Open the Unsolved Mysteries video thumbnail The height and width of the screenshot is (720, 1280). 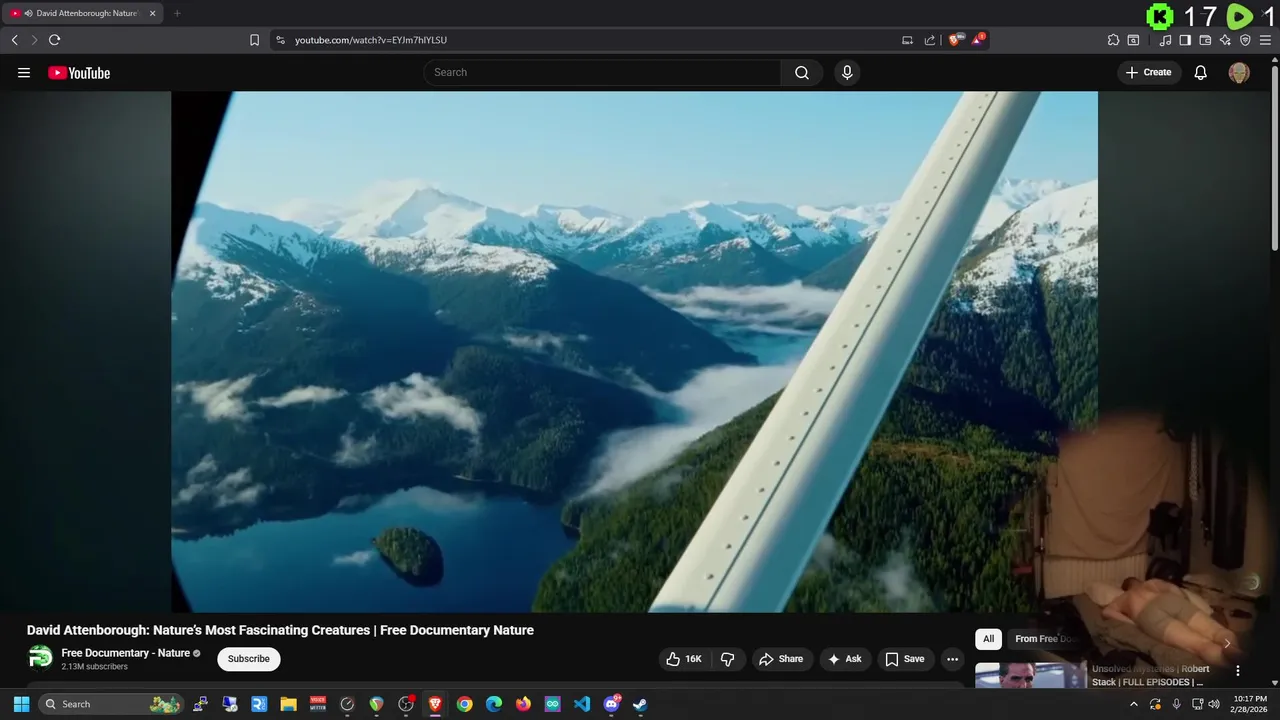[x=1030, y=676]
